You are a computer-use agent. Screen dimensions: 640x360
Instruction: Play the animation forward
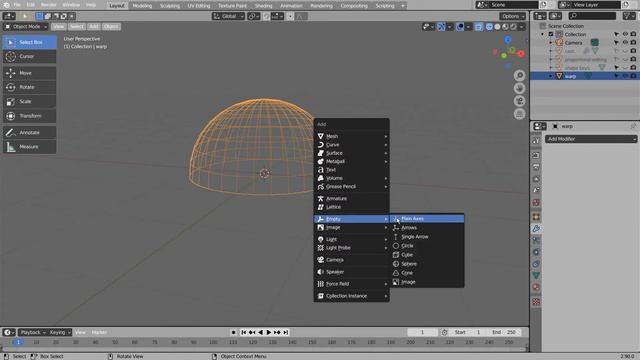[x=269, y=333]
